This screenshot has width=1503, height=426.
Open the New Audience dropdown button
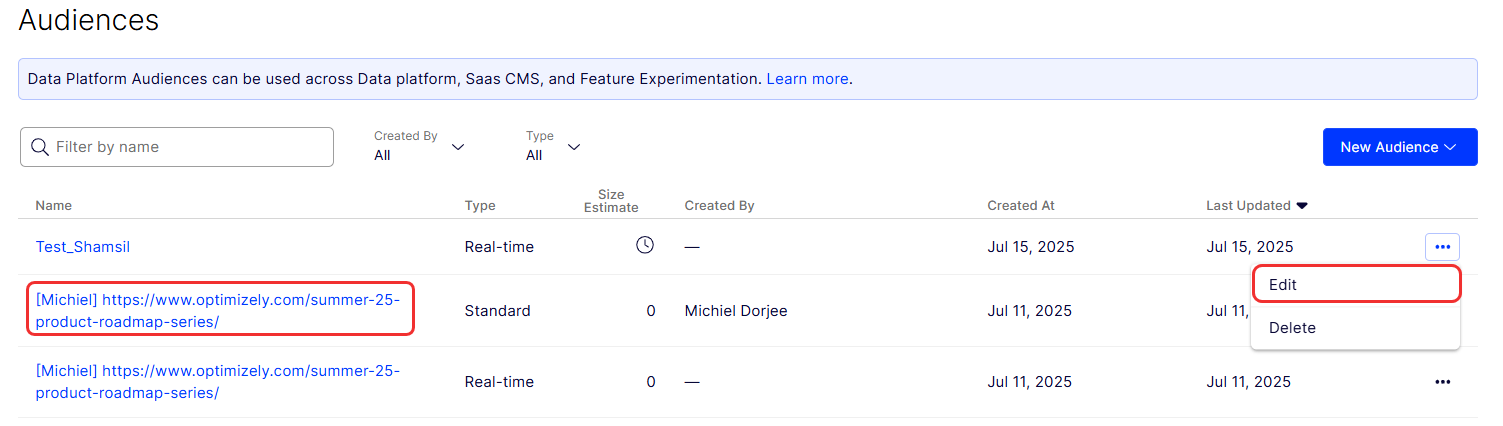(x=1400, y=147)
